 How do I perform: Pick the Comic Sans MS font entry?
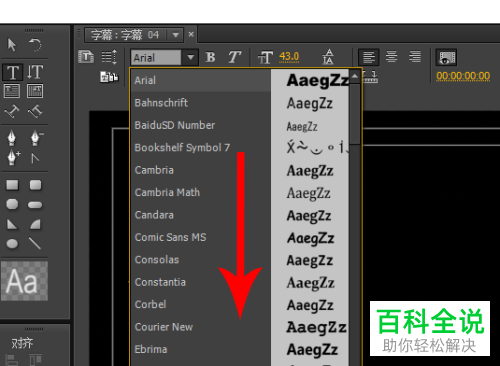click(201, 237)
